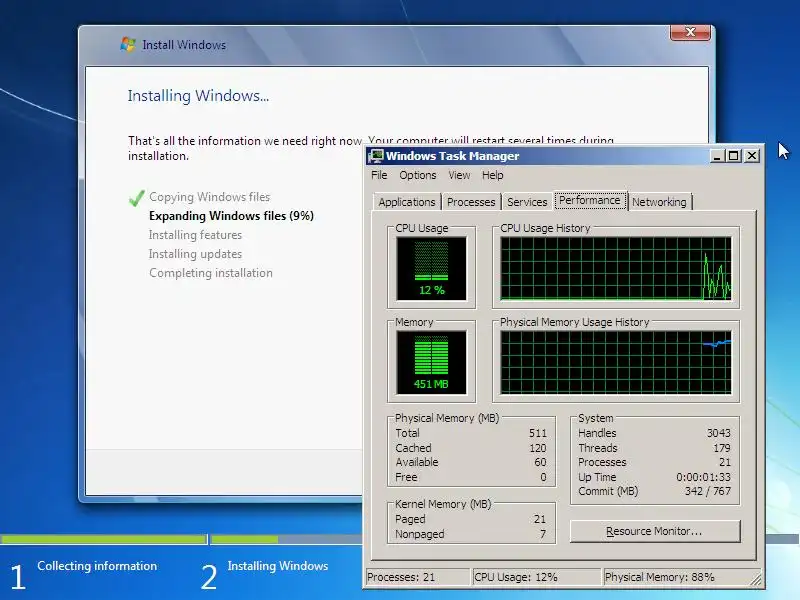800x600 pixels.
Task: Open the Help menu in Task Manager
Action: tap(492, 175)
